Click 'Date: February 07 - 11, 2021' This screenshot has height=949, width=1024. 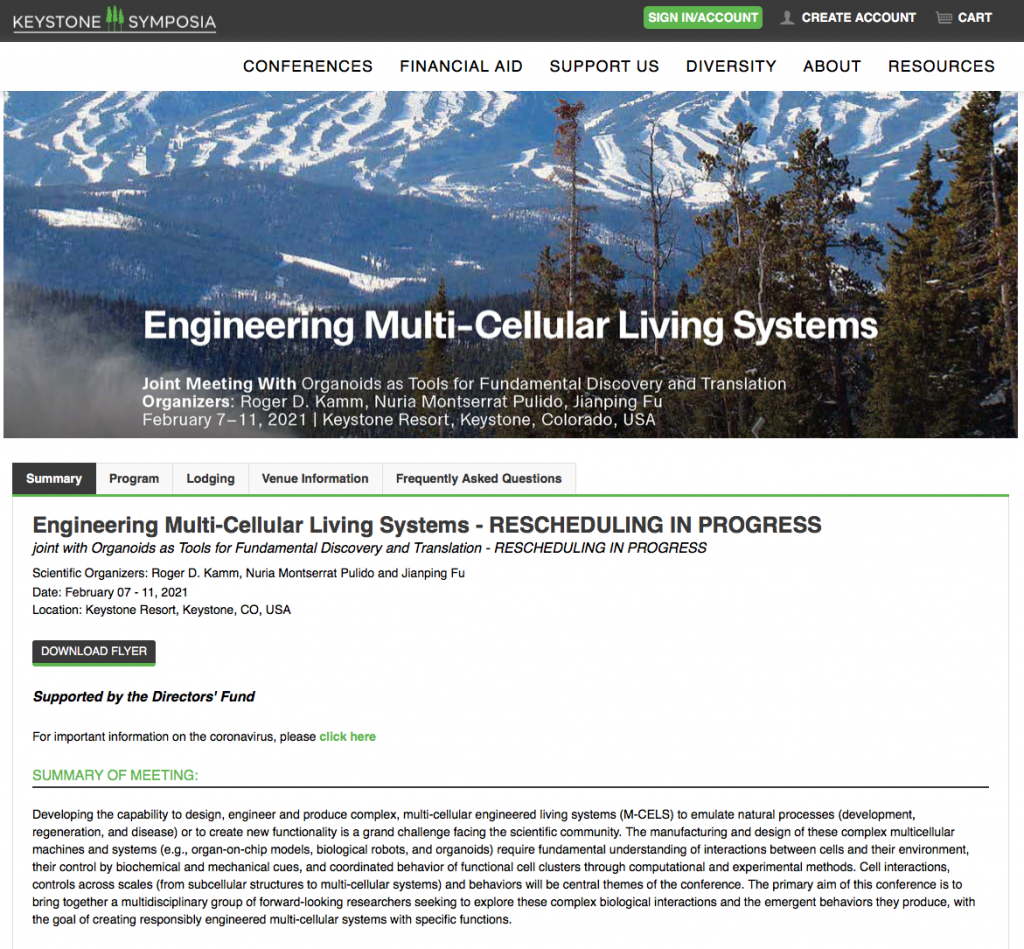coord(110,592)
